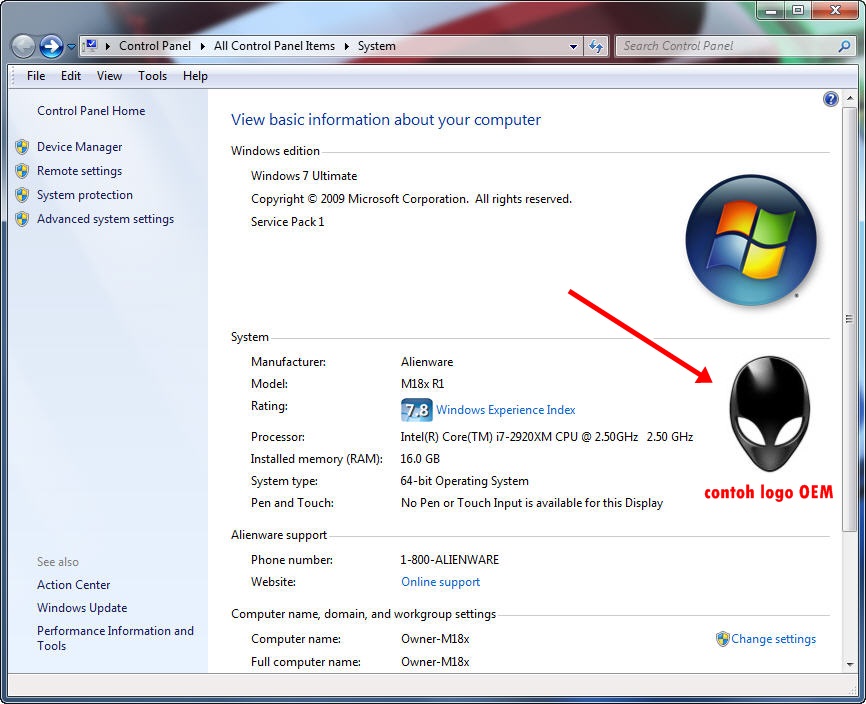Viewport: 866px width, 704px height.
Task: Click the shield icon beside Change settings
Action: point(721,638)
